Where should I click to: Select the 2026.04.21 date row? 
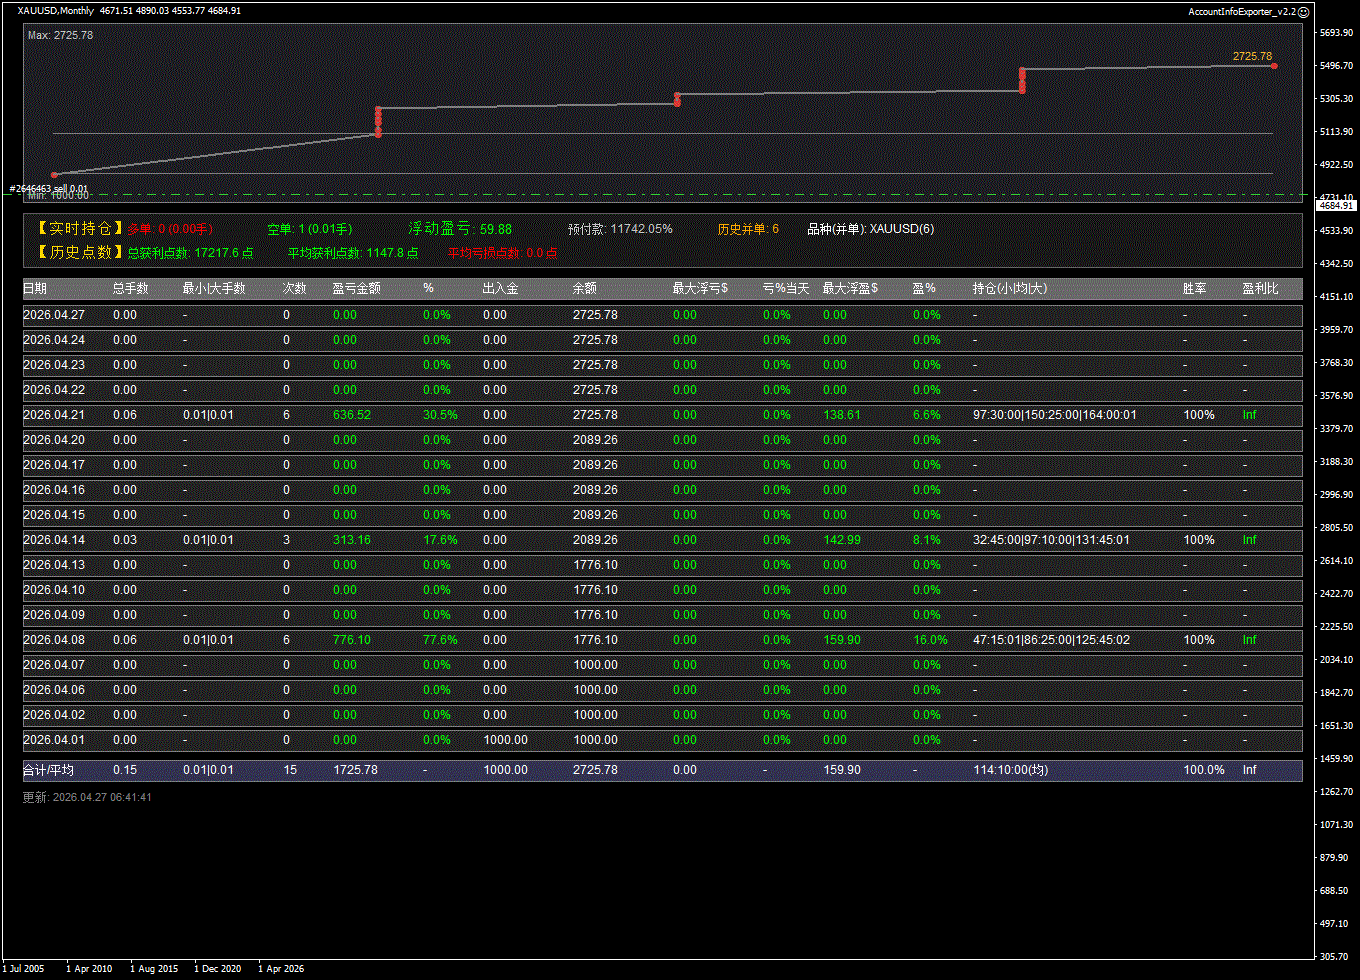54,415
